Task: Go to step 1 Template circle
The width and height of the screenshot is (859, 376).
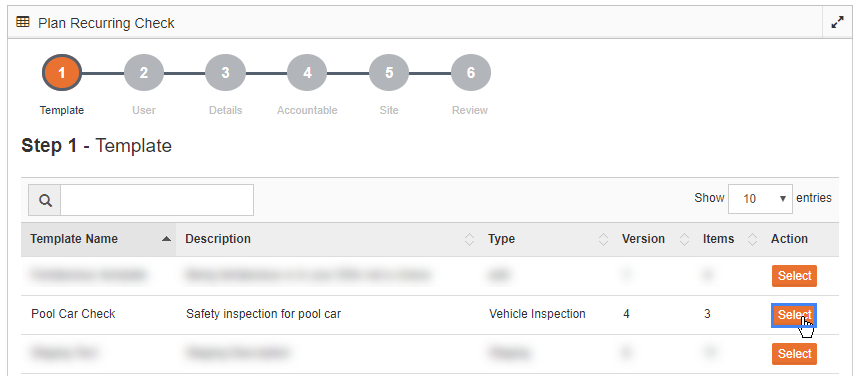Action: tap(61, 73)
